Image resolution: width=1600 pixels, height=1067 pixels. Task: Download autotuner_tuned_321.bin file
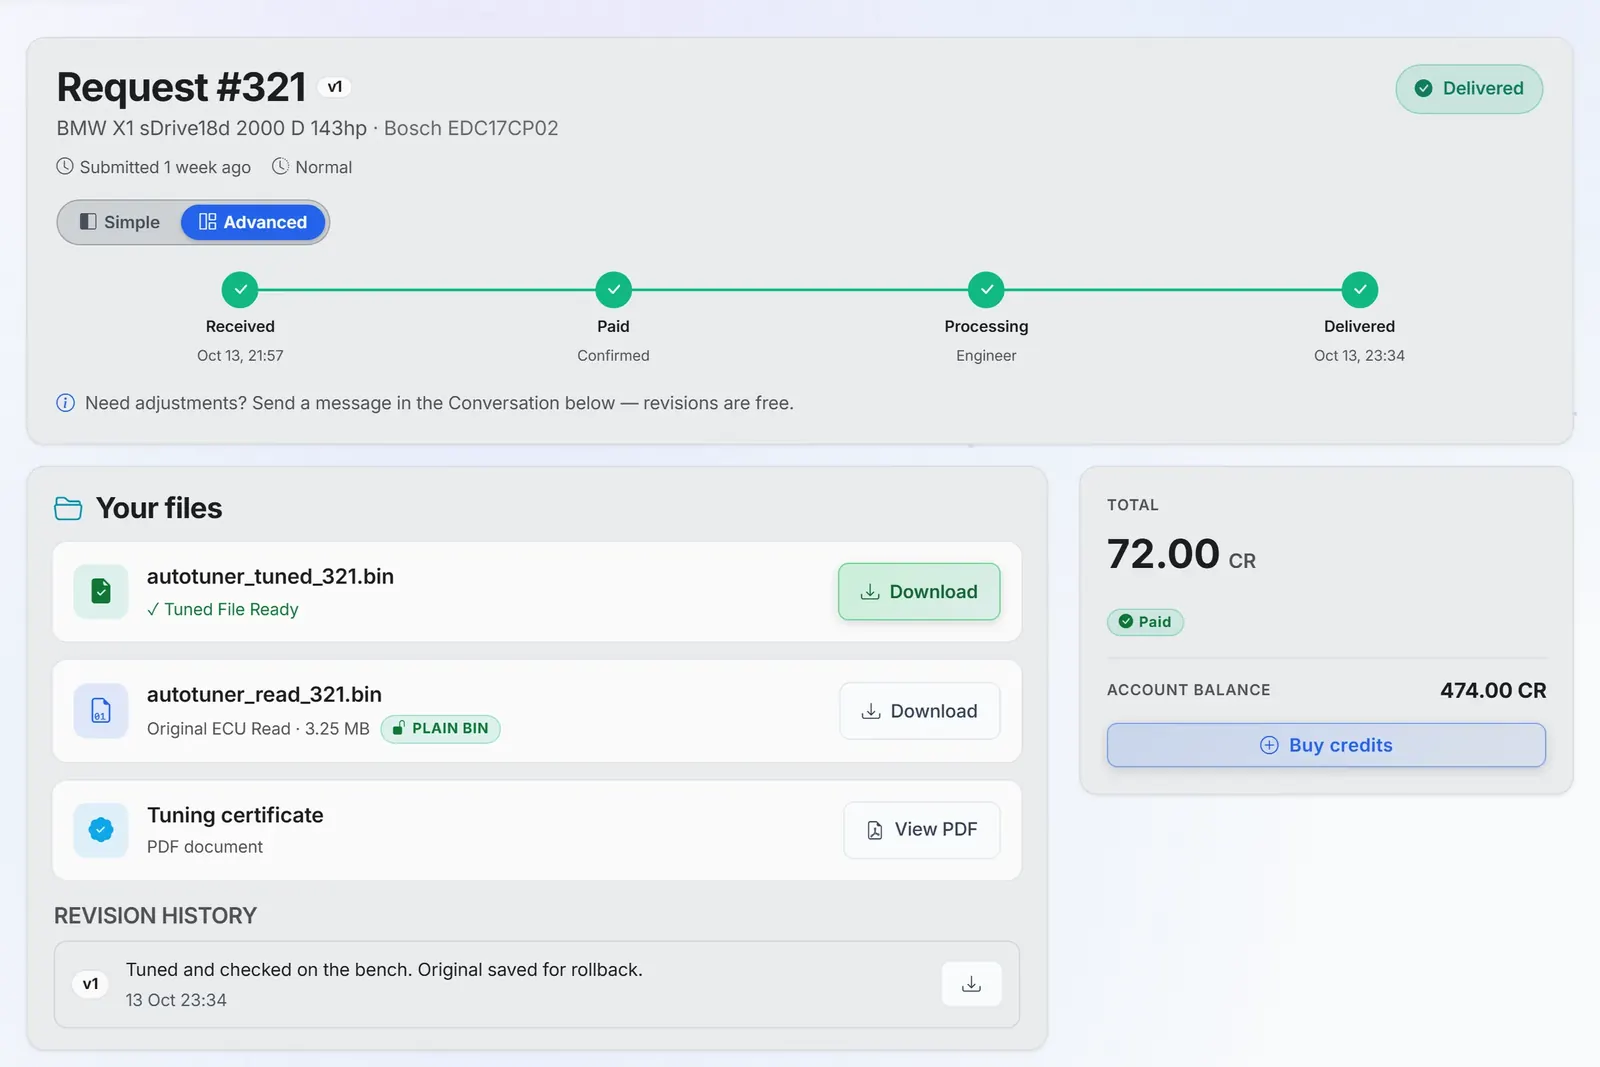click(919, 592)
